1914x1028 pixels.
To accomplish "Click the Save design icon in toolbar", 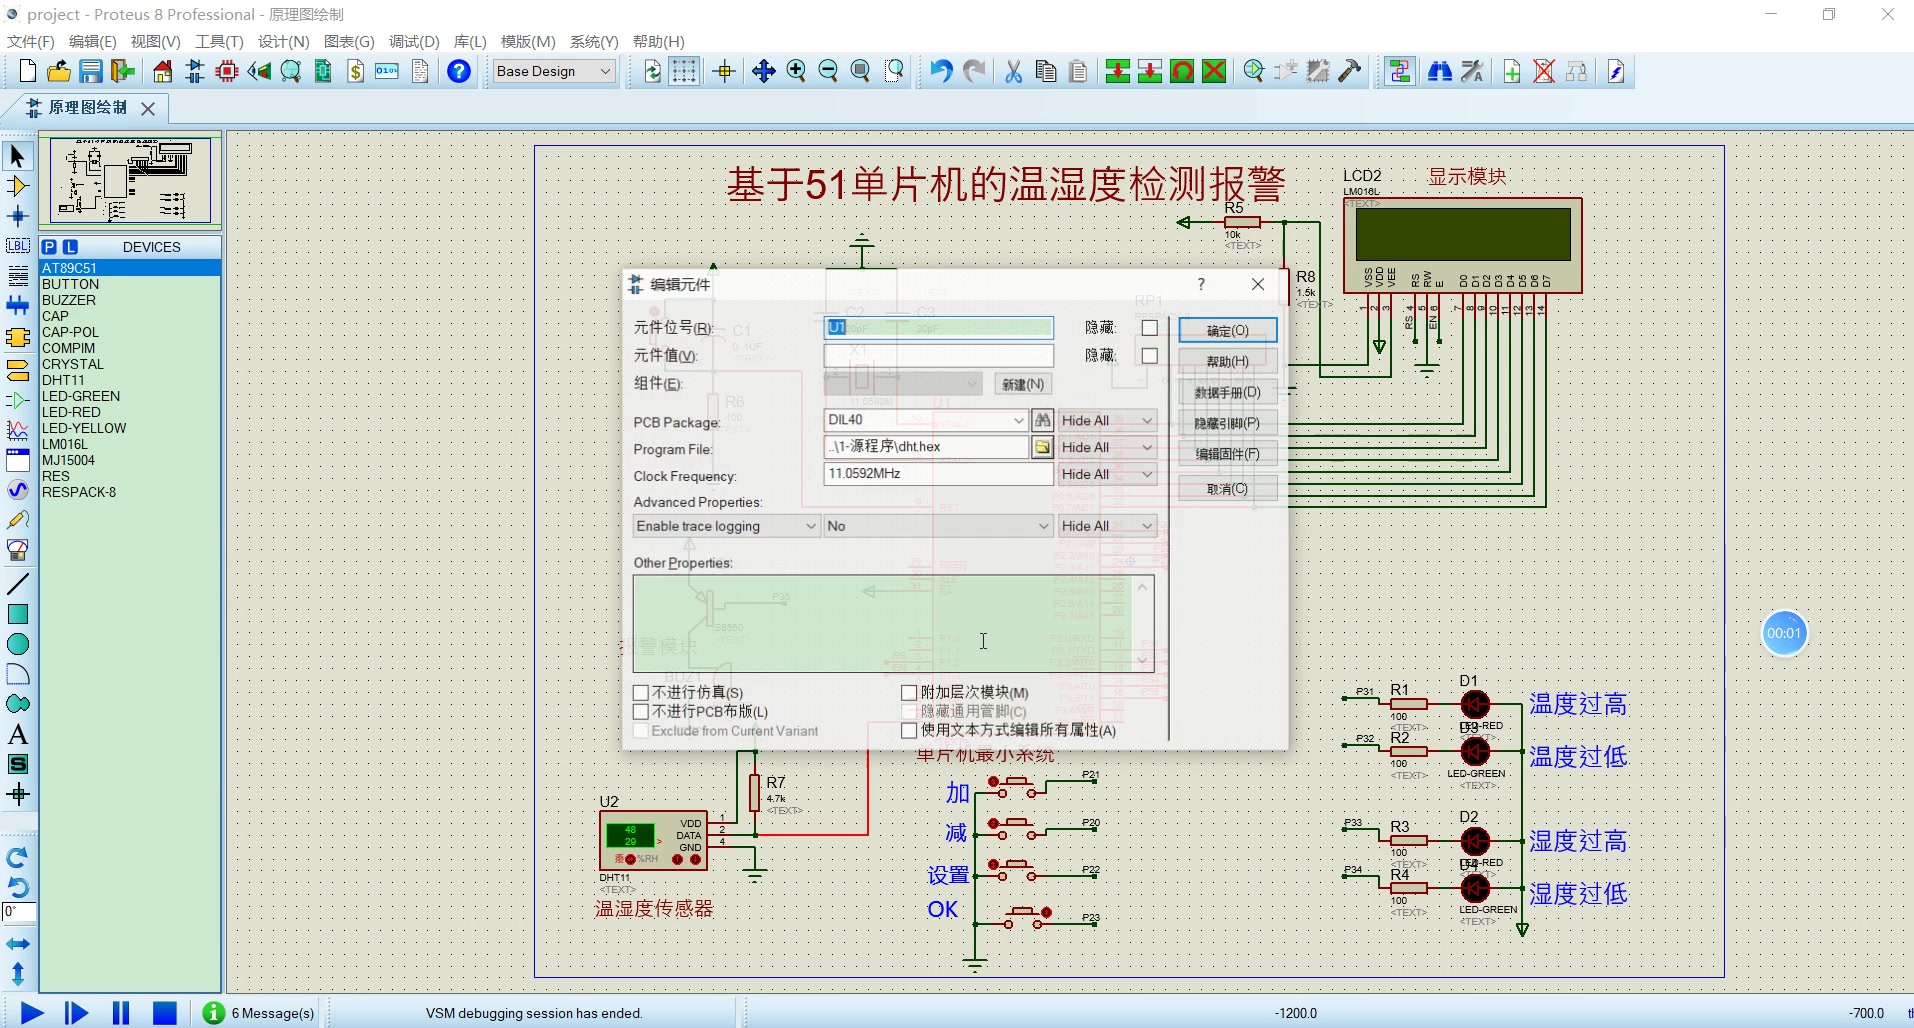I will coord(91,71).
